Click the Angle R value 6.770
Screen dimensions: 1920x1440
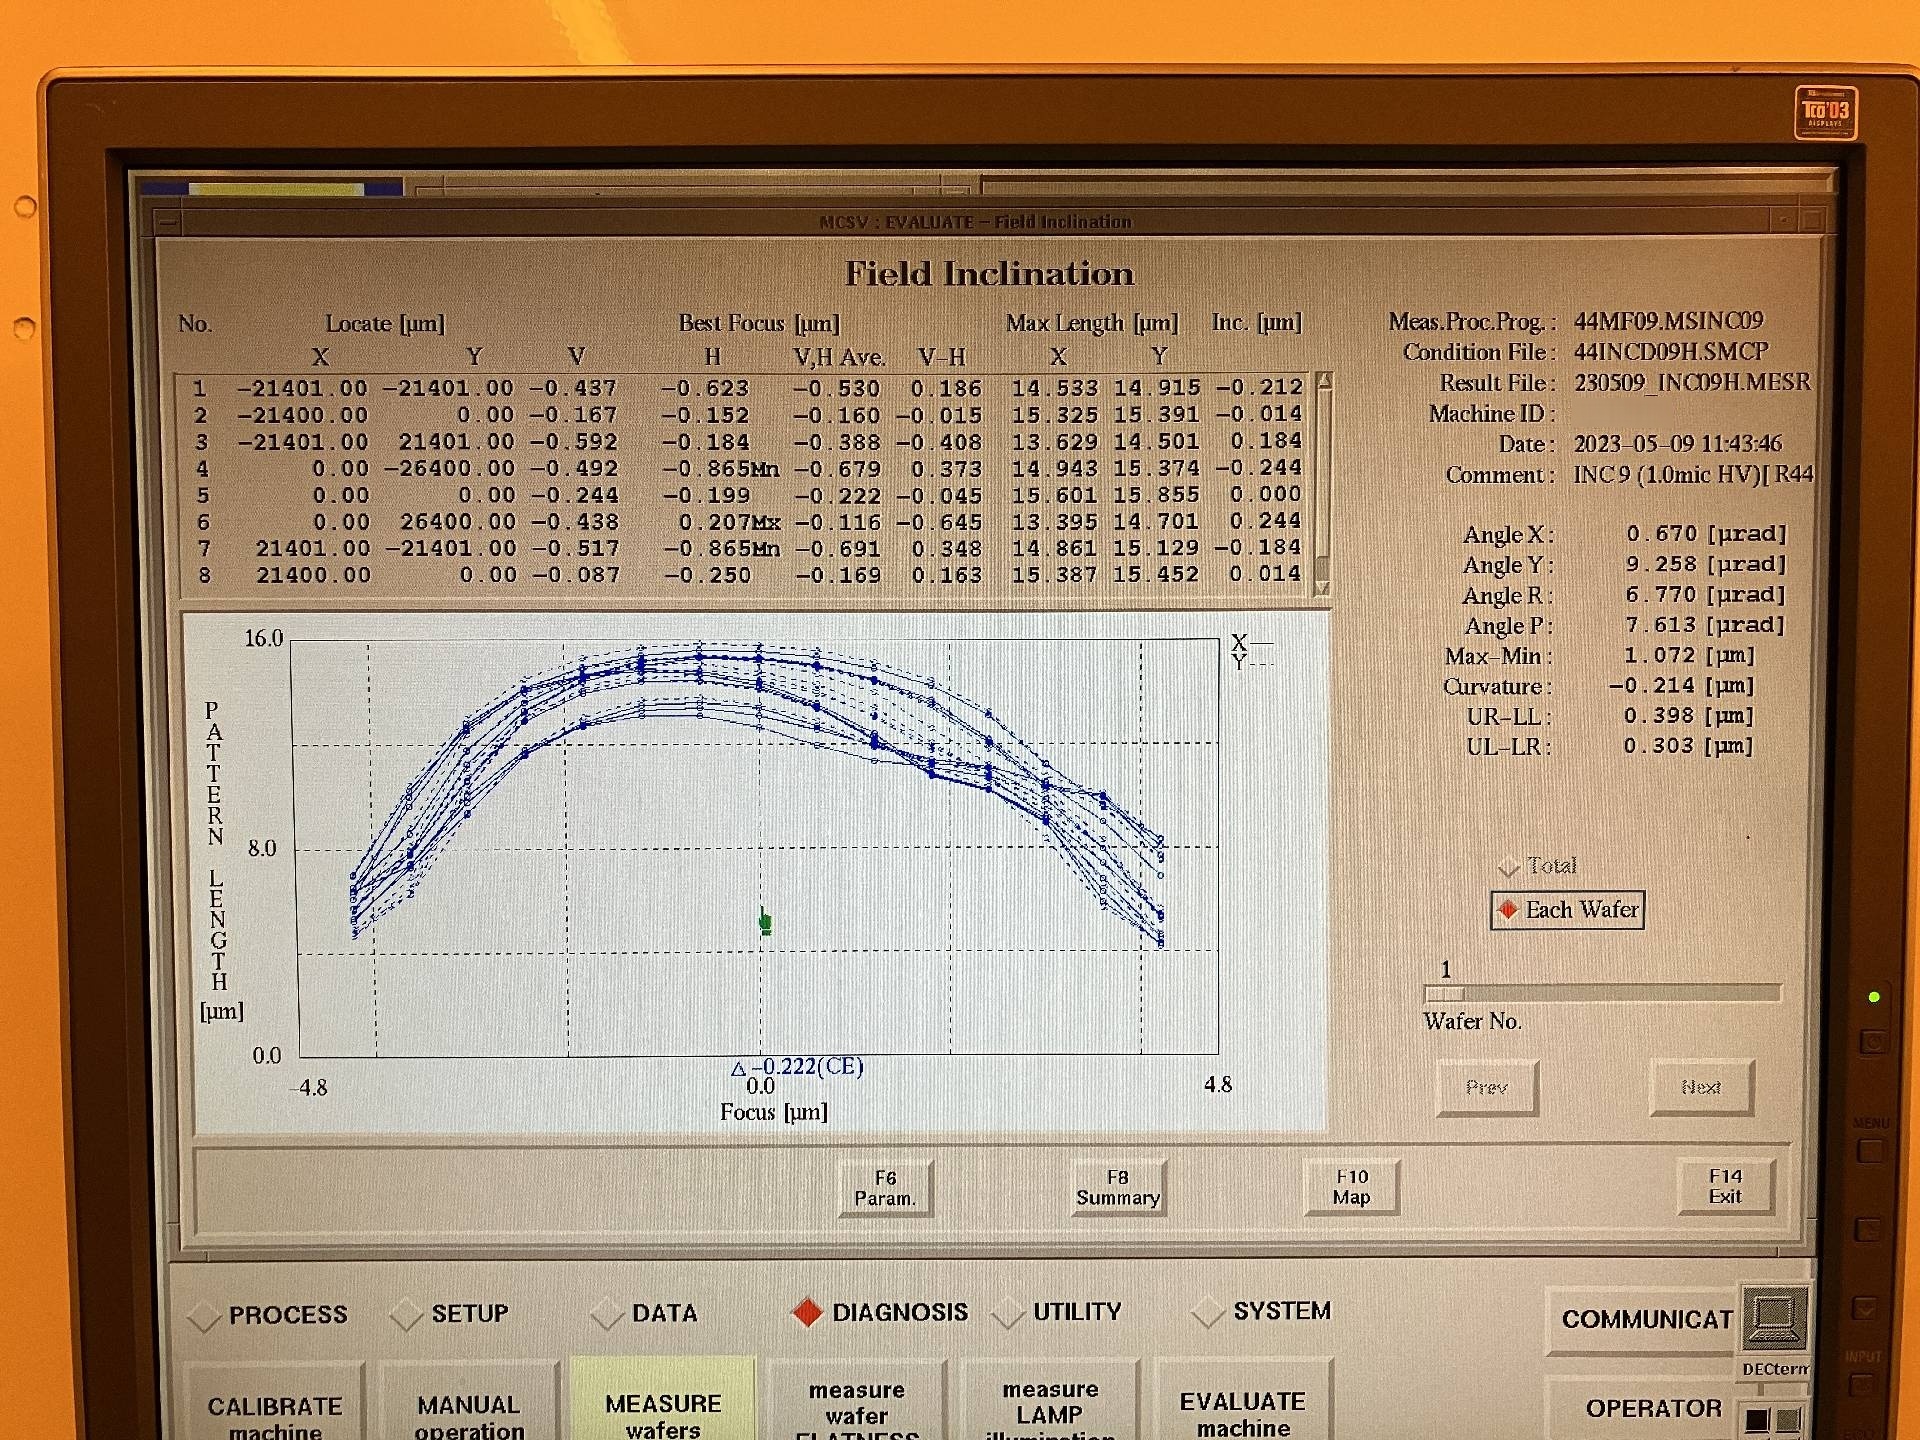1661,594
